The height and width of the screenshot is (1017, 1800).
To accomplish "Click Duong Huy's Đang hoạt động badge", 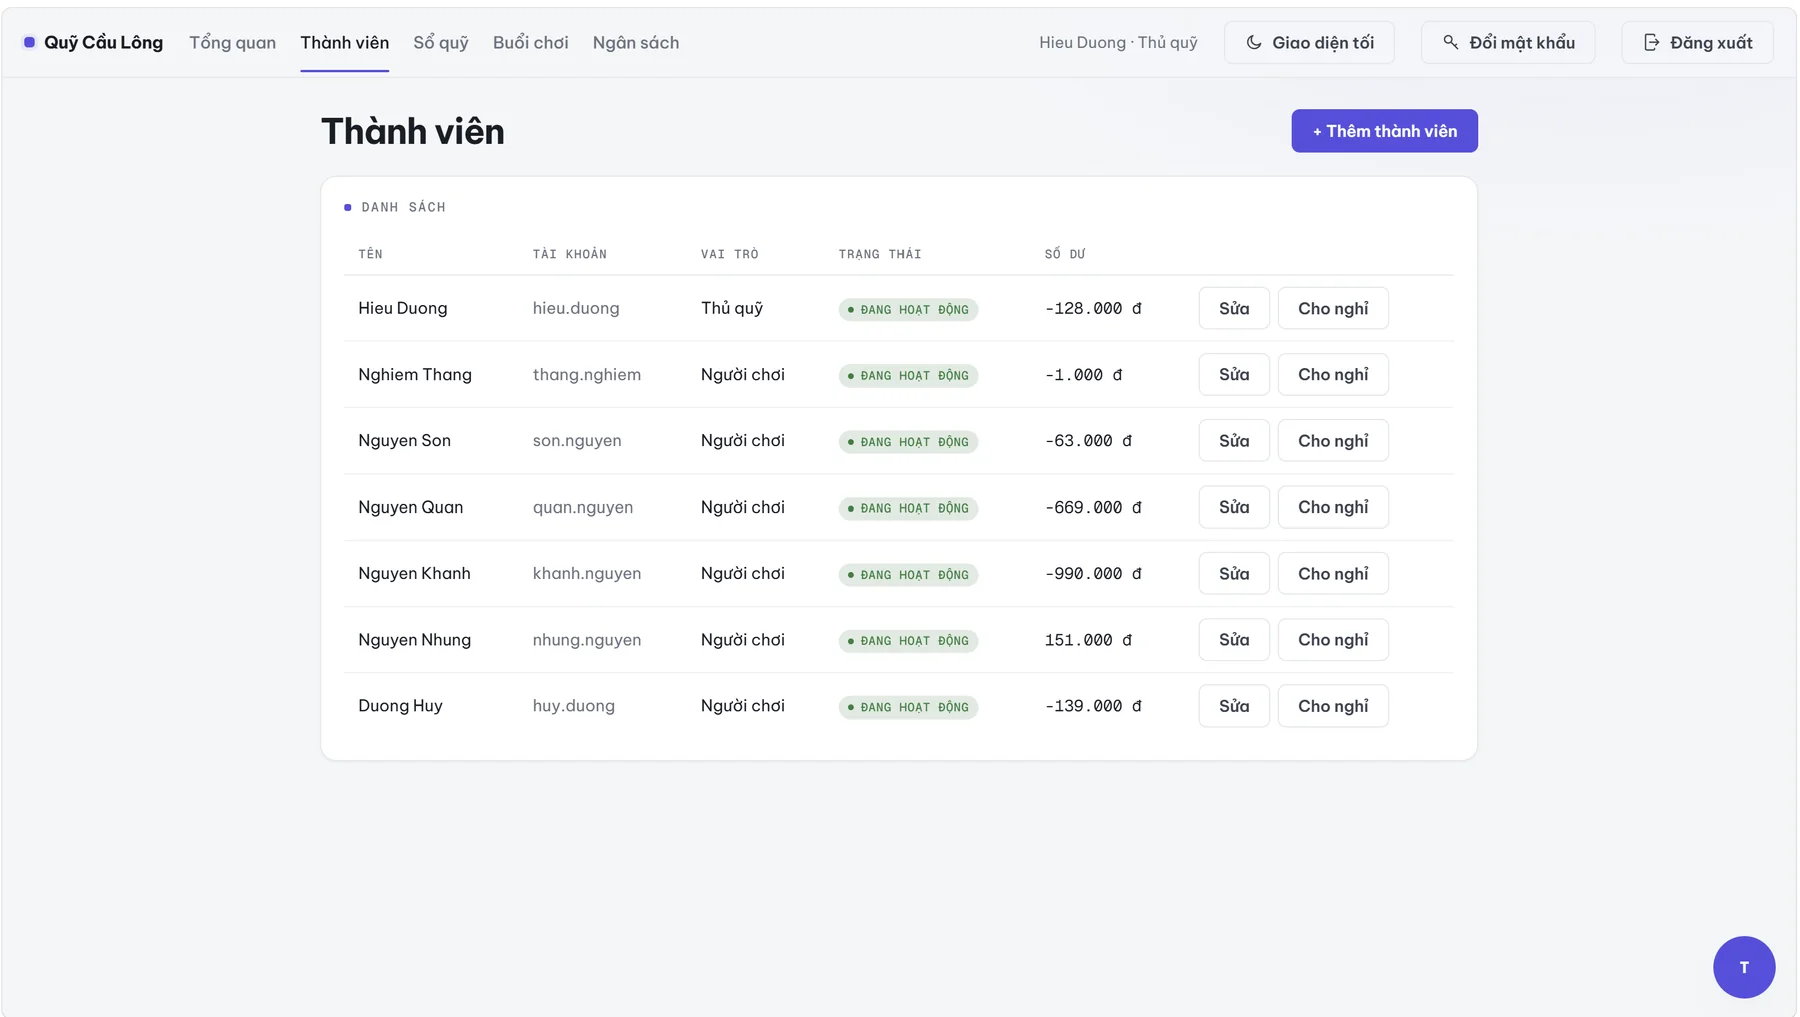I will click(908, 707).
